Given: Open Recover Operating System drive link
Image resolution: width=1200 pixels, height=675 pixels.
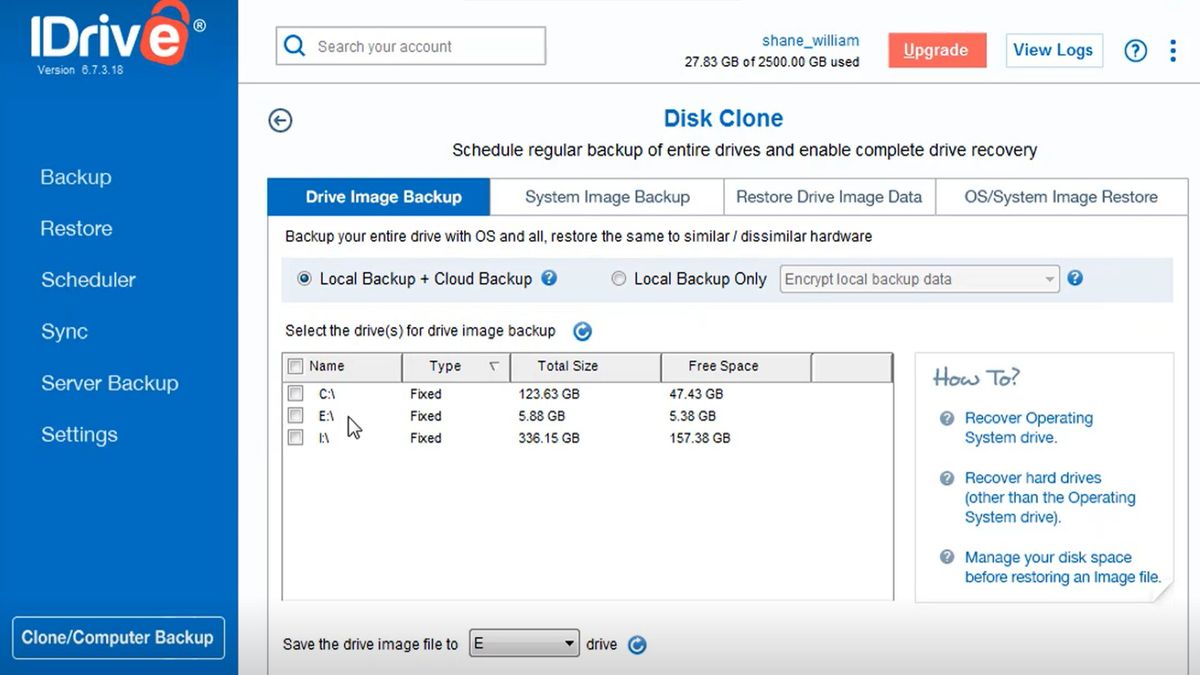Looking at the screenshot, I should coord(1028,428).
